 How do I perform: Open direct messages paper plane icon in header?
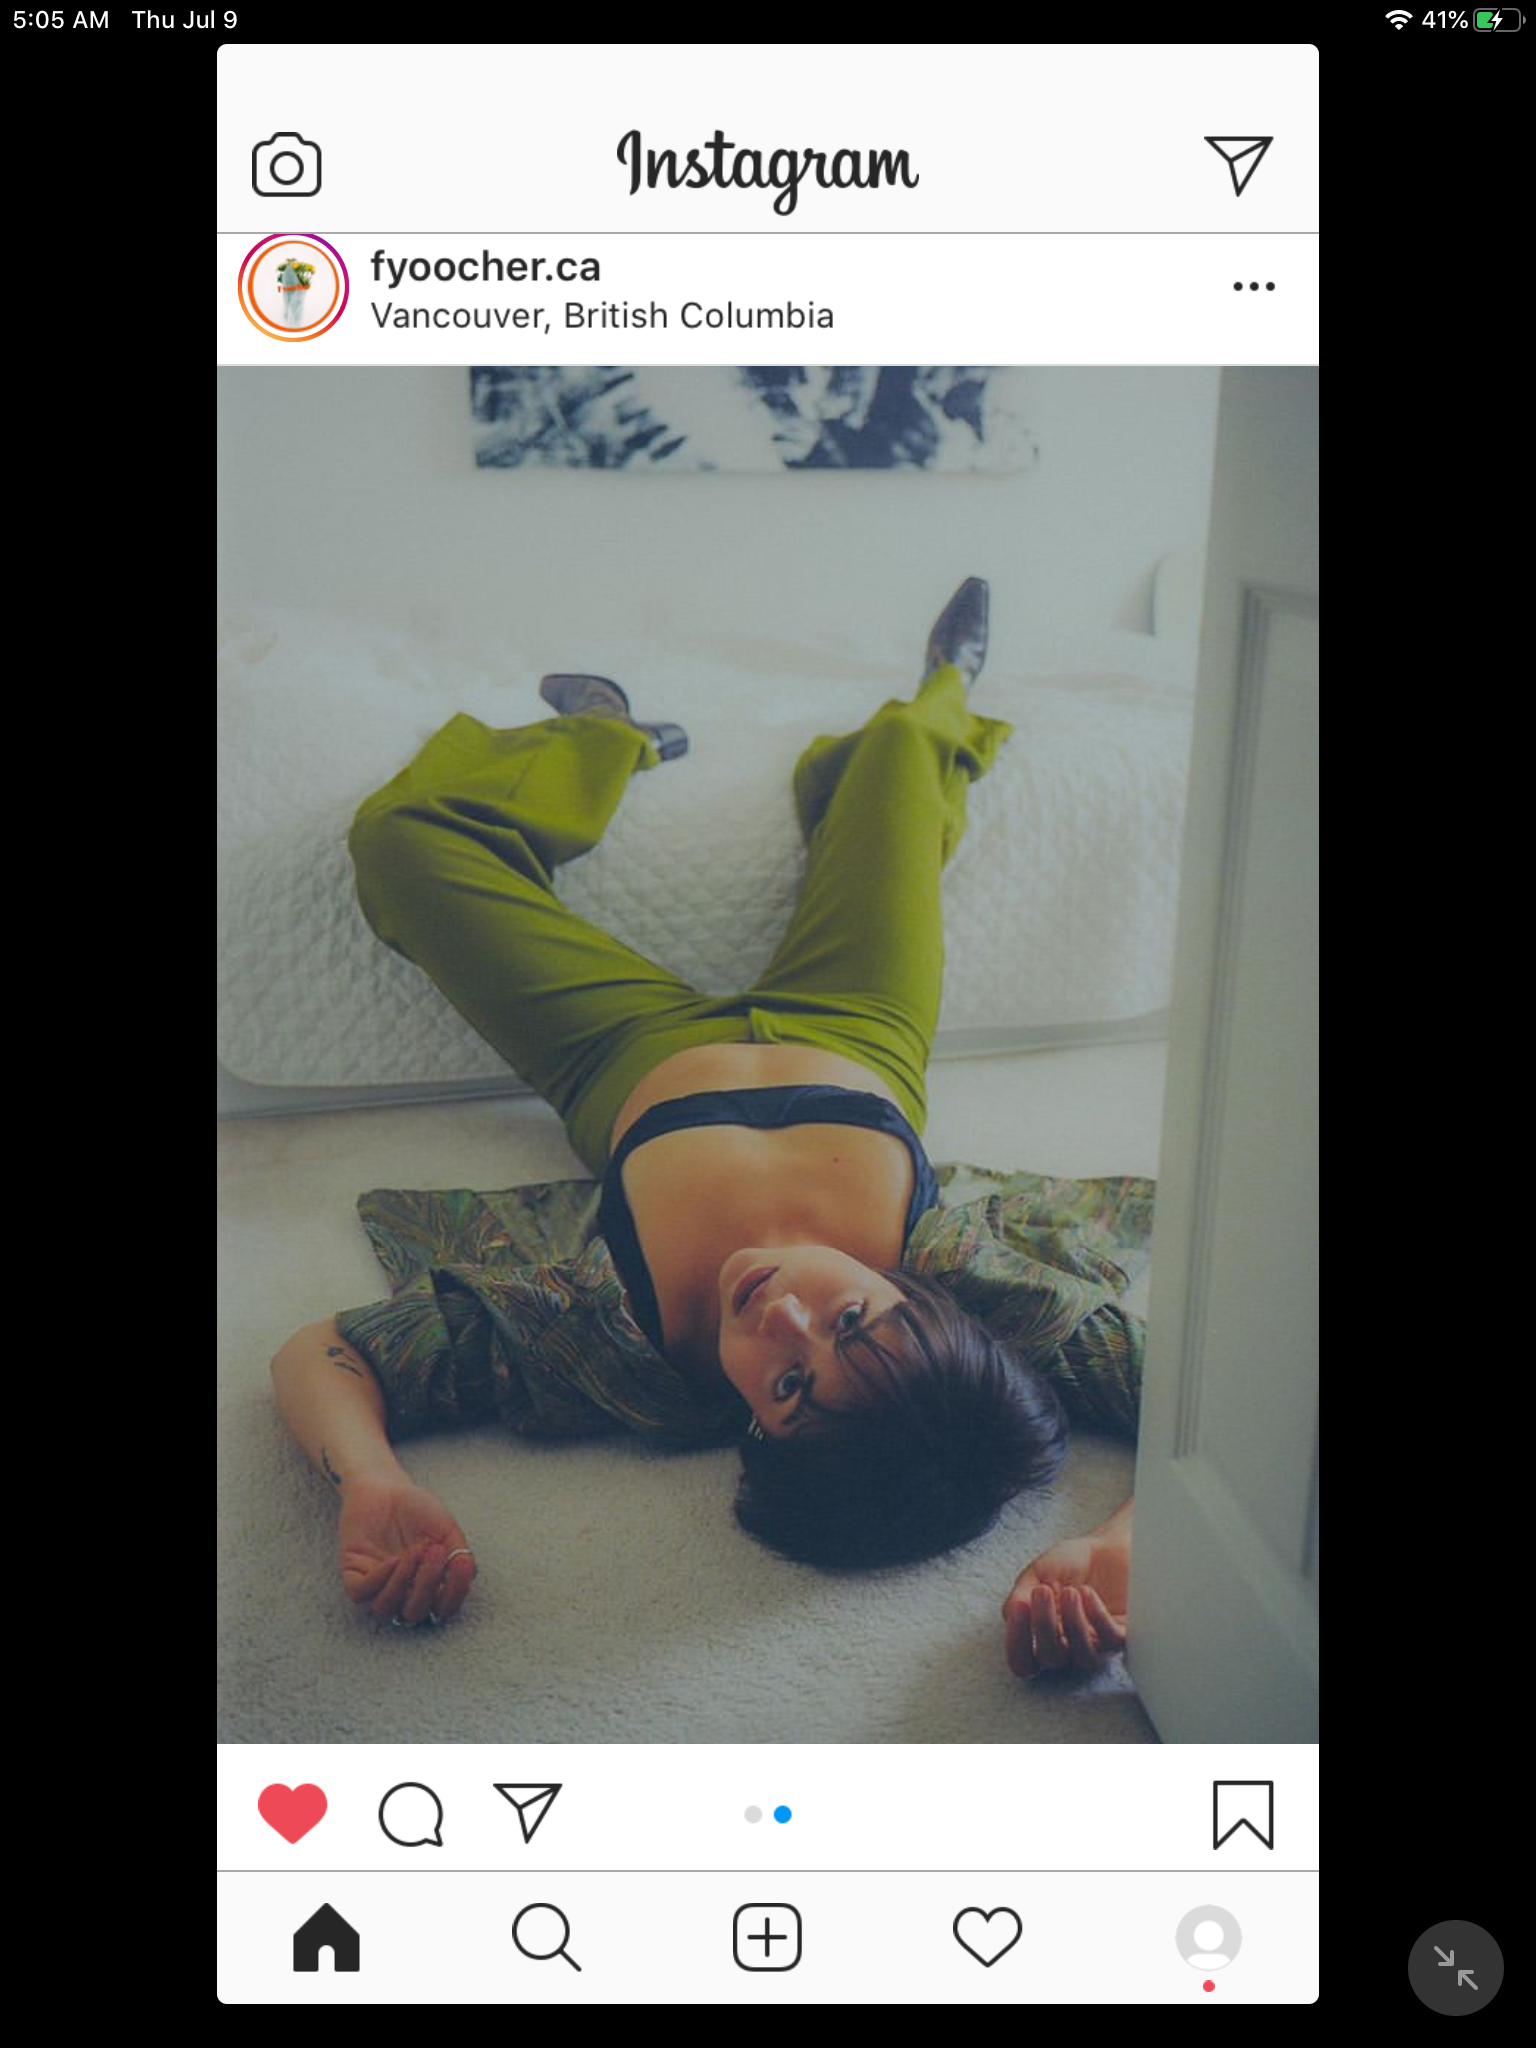1238,165
